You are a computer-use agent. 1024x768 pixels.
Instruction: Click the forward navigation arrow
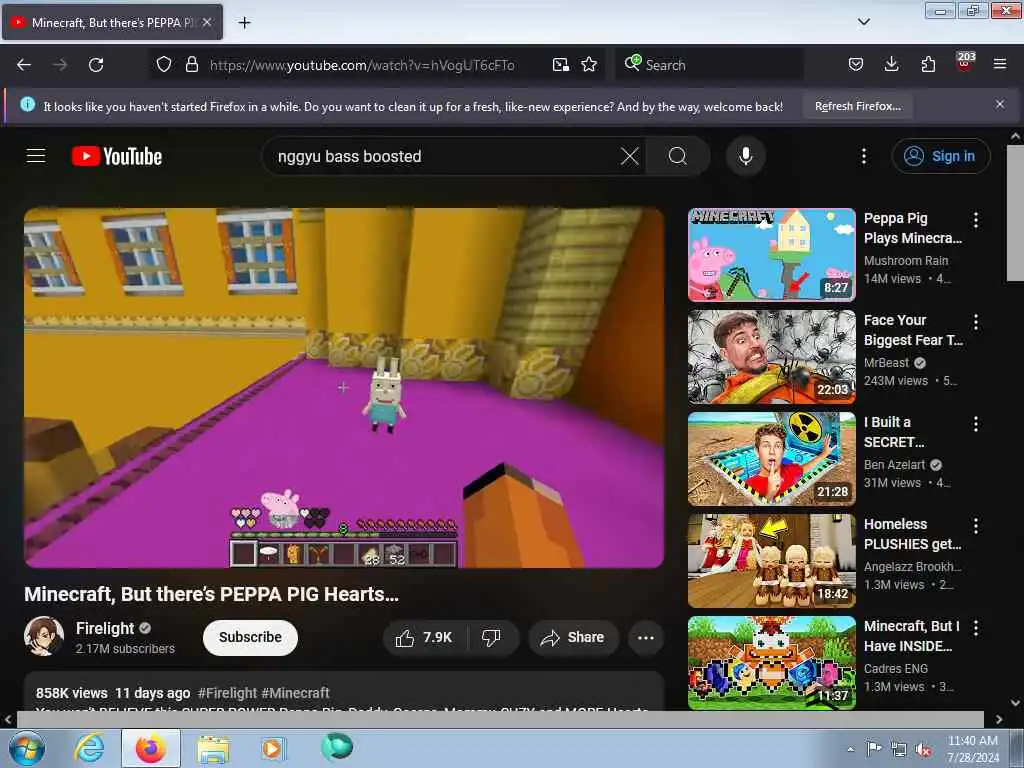[x=60, y=65]
